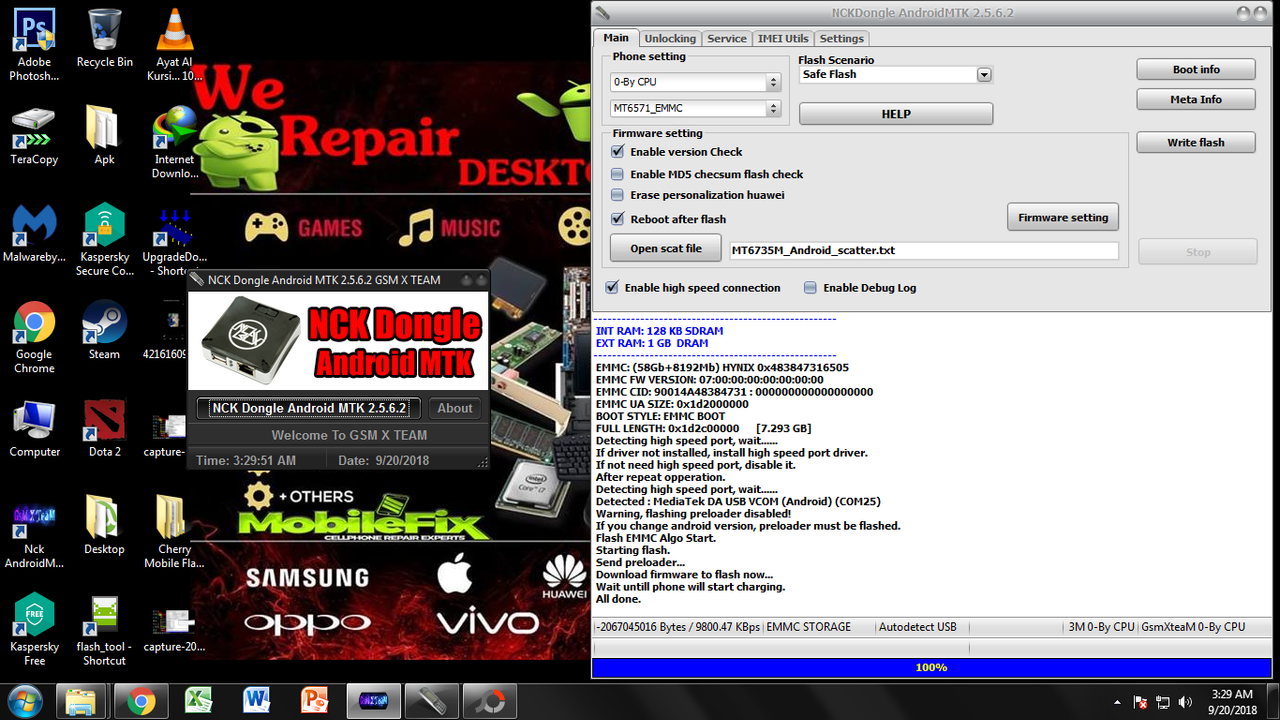1280x720 pixels.
Task: Open the Service tab
Action: click(x=727, y=39)
